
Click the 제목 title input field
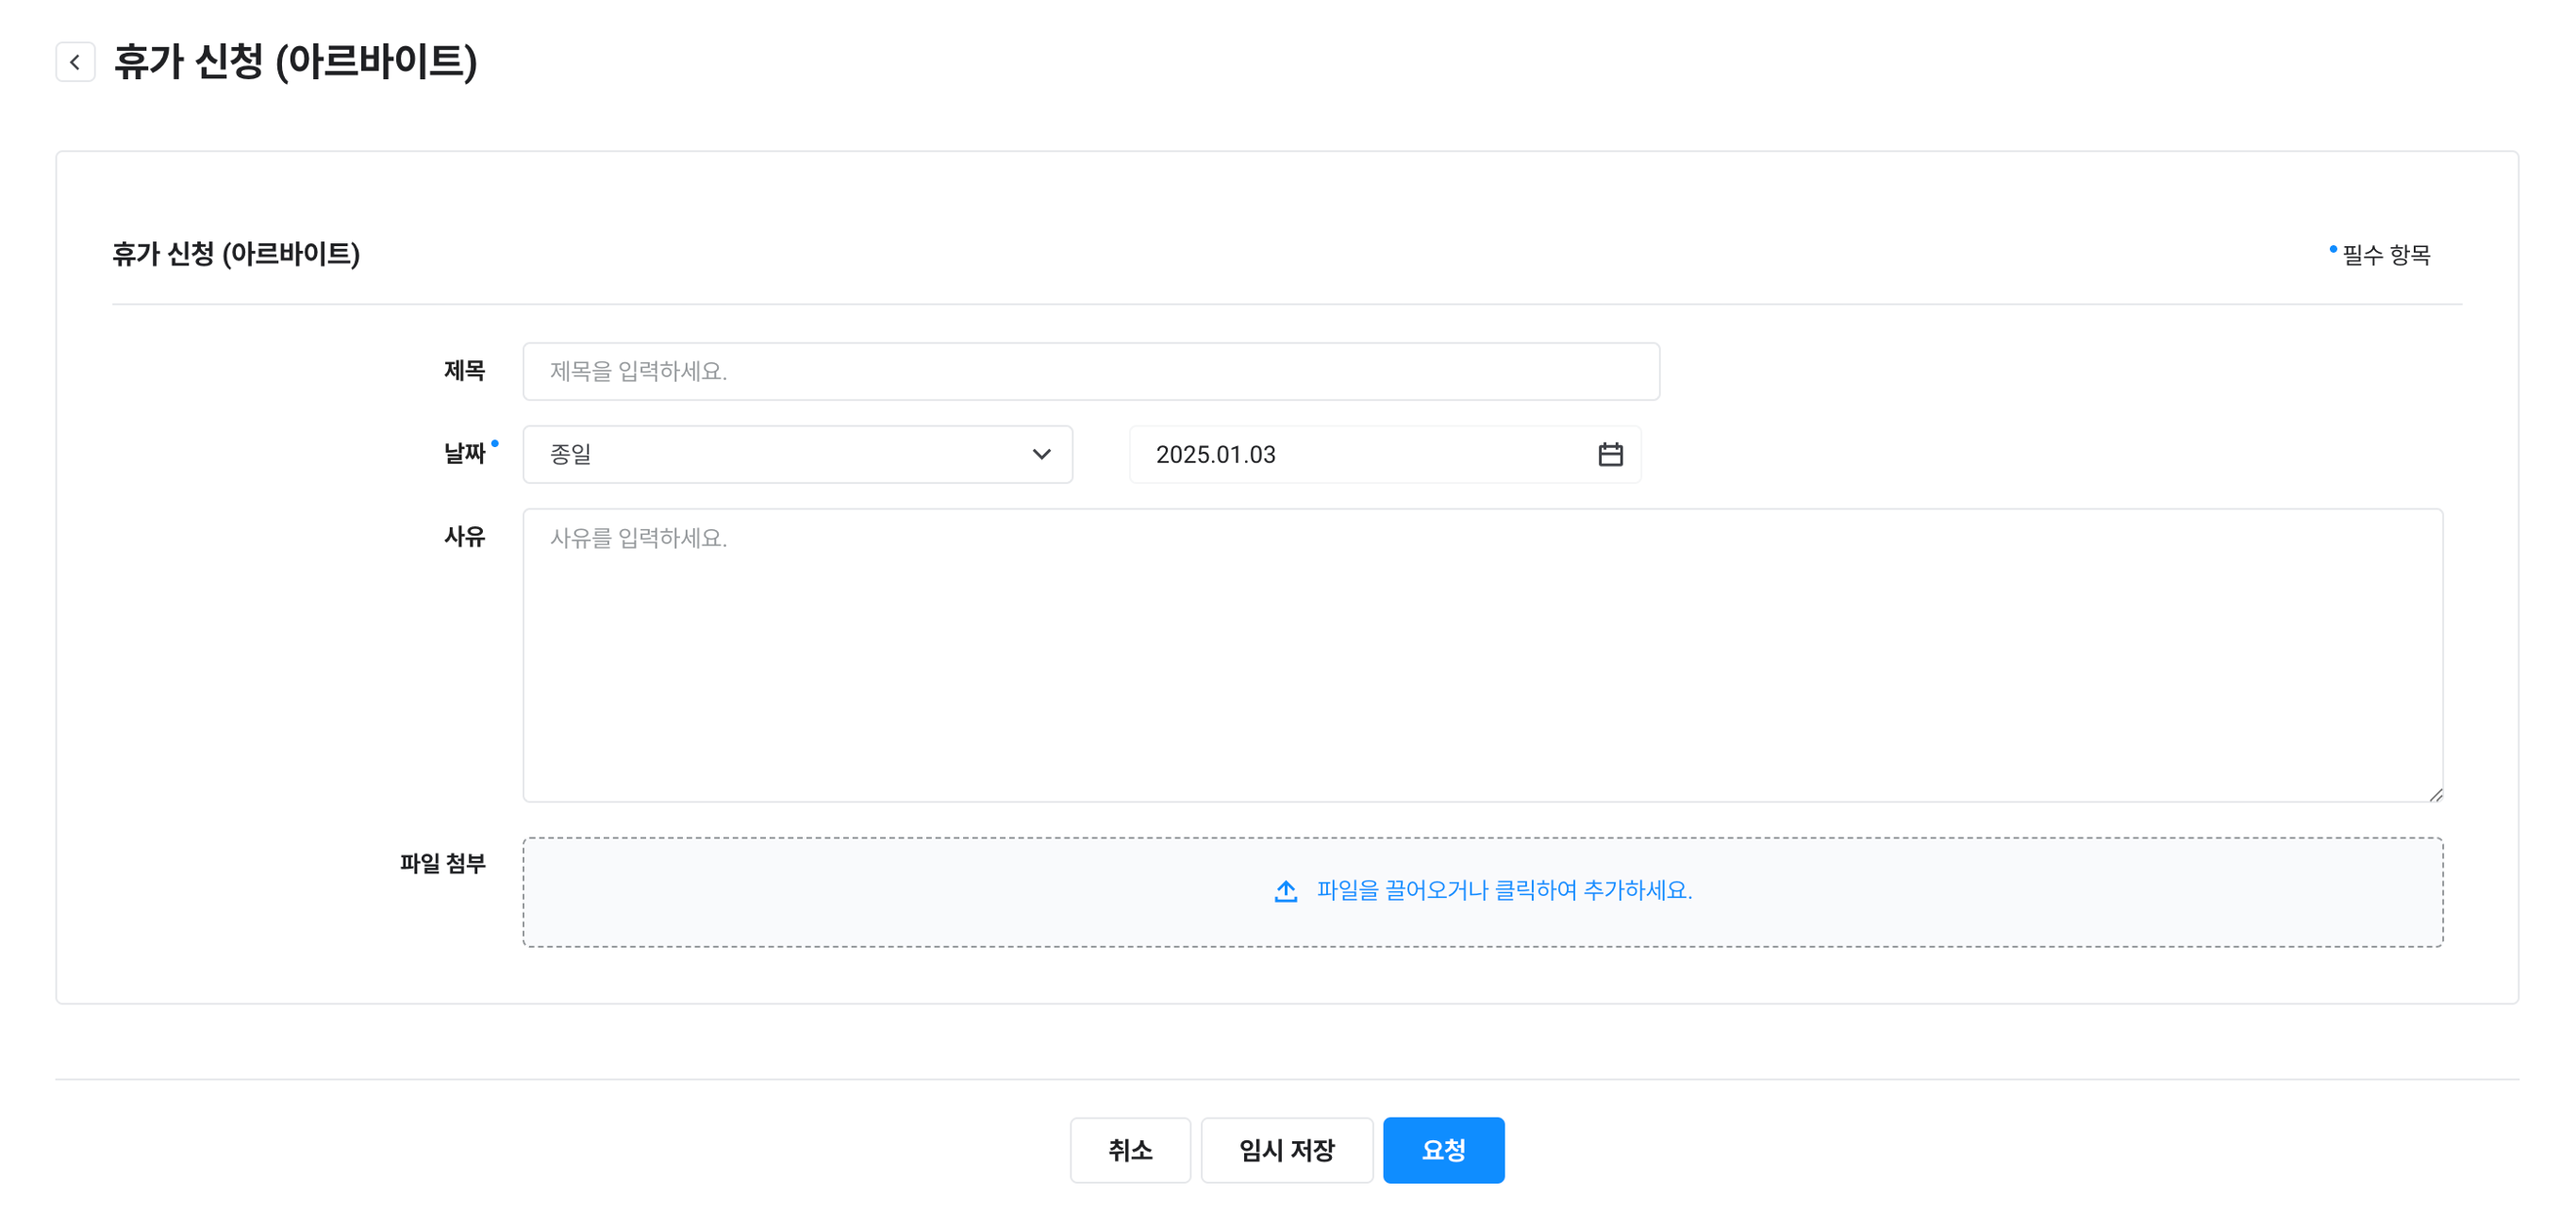[x=1090, y=372]
